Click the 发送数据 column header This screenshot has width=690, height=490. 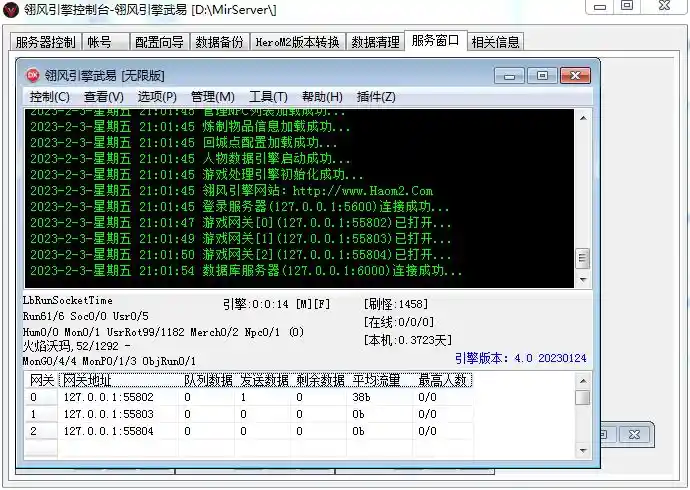point(264,380)
